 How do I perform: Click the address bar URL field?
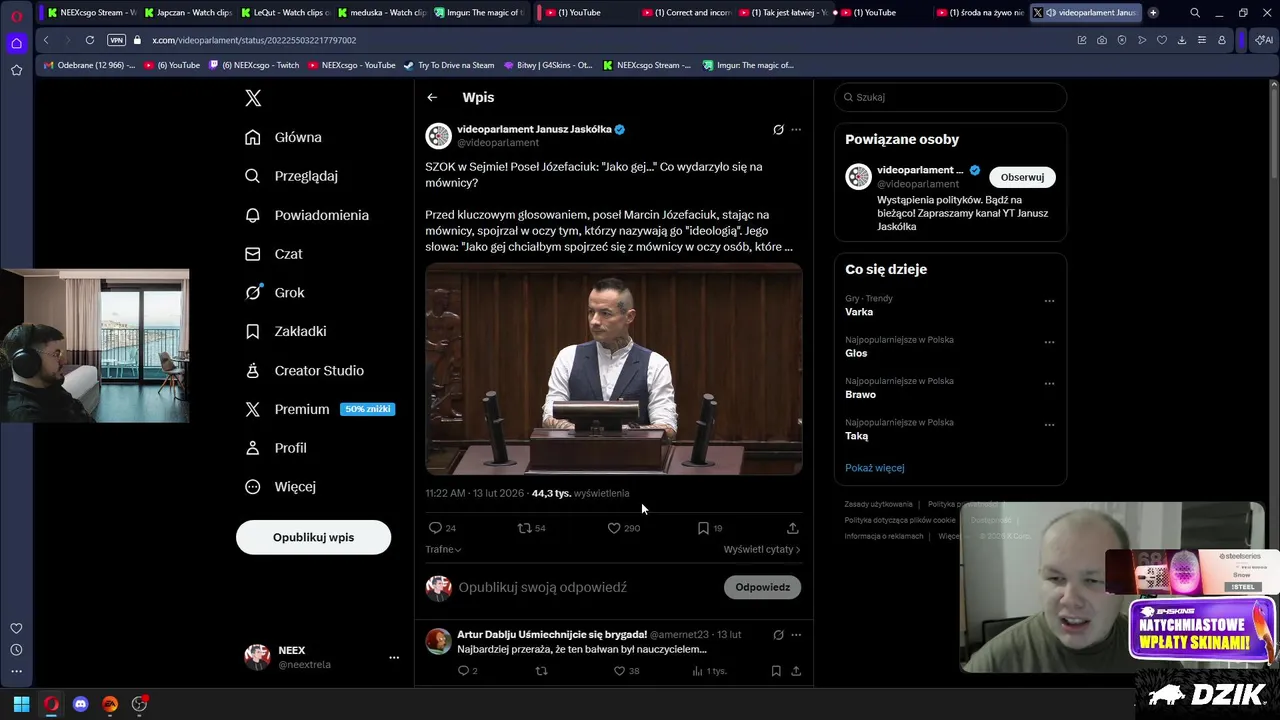600,40
